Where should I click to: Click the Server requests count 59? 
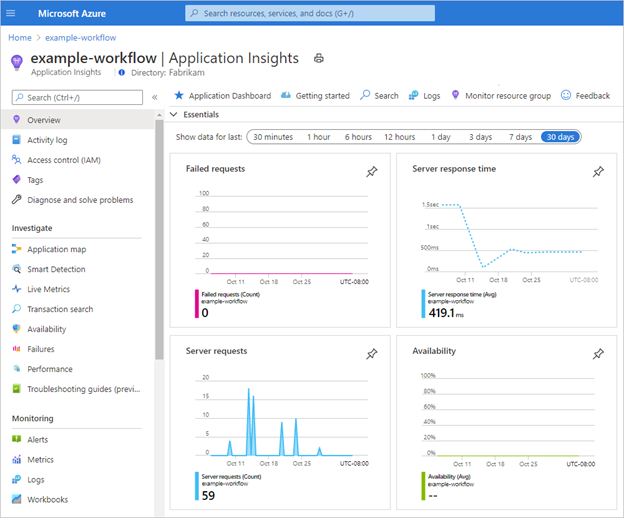coord(208,495)
